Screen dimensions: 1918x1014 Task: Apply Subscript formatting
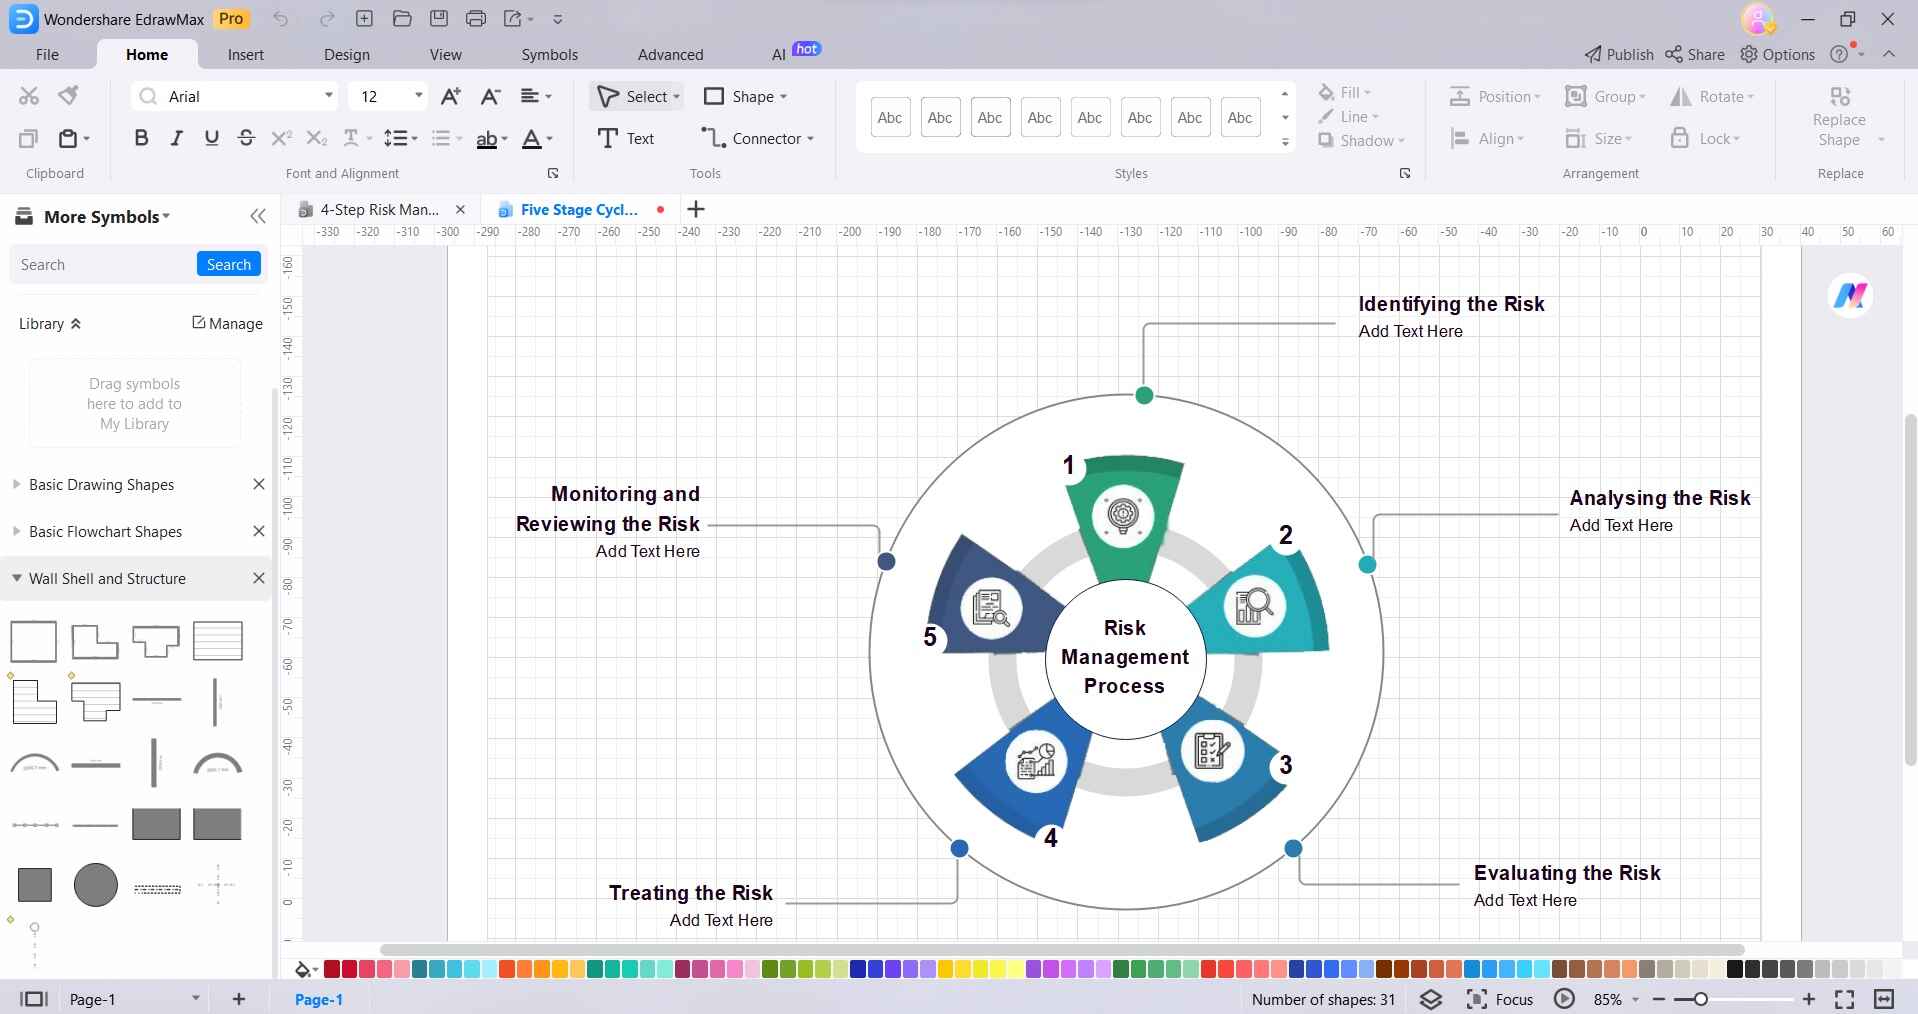point(316,138)
